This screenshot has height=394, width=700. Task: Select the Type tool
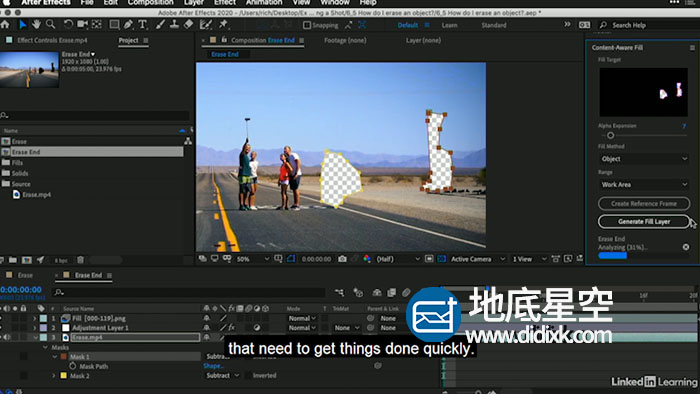(x=142, y=25)
